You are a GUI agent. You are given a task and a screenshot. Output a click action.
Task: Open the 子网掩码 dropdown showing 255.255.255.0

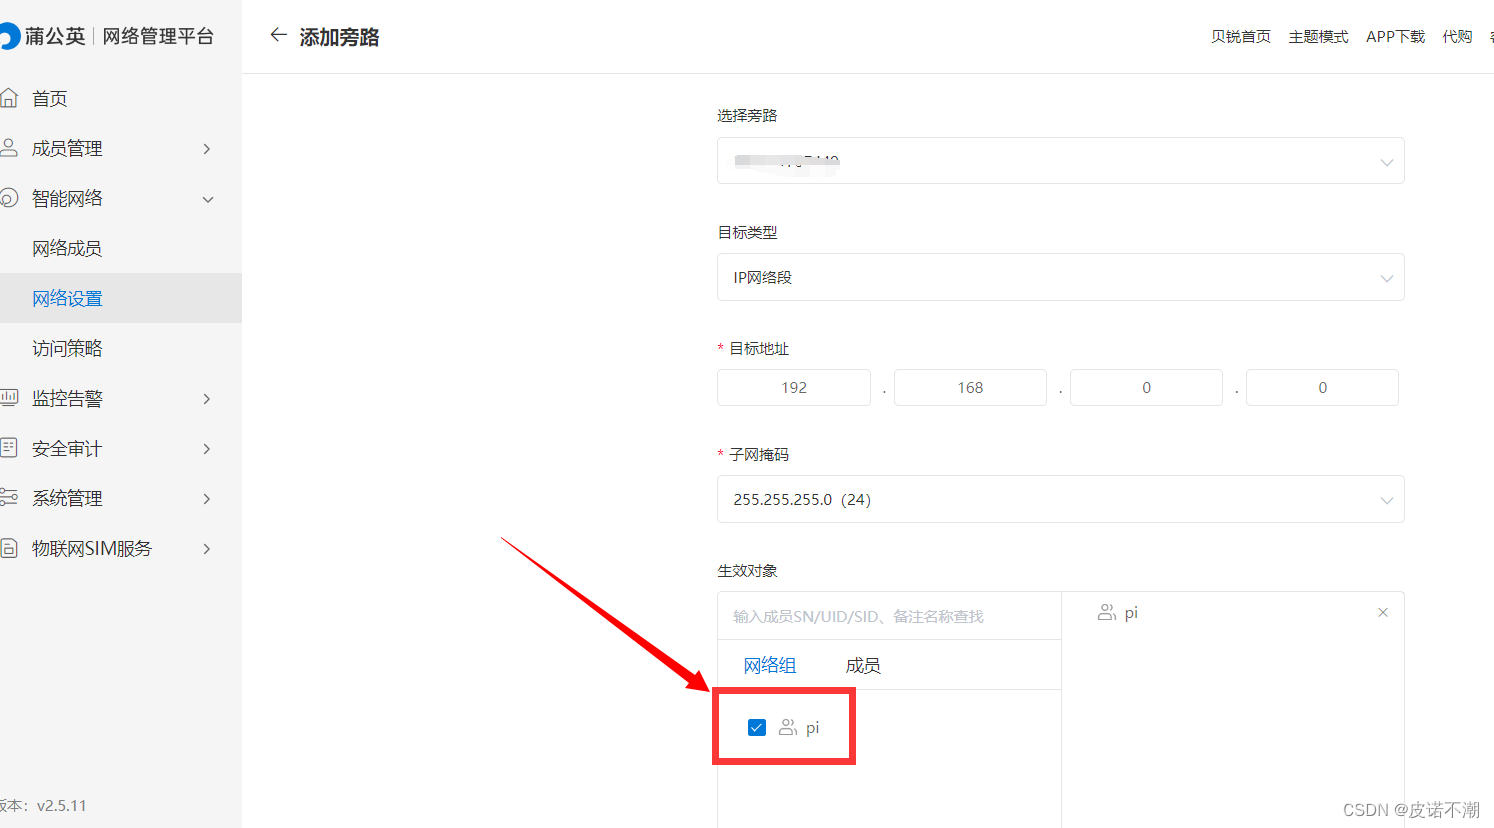tap(1061, 499)
